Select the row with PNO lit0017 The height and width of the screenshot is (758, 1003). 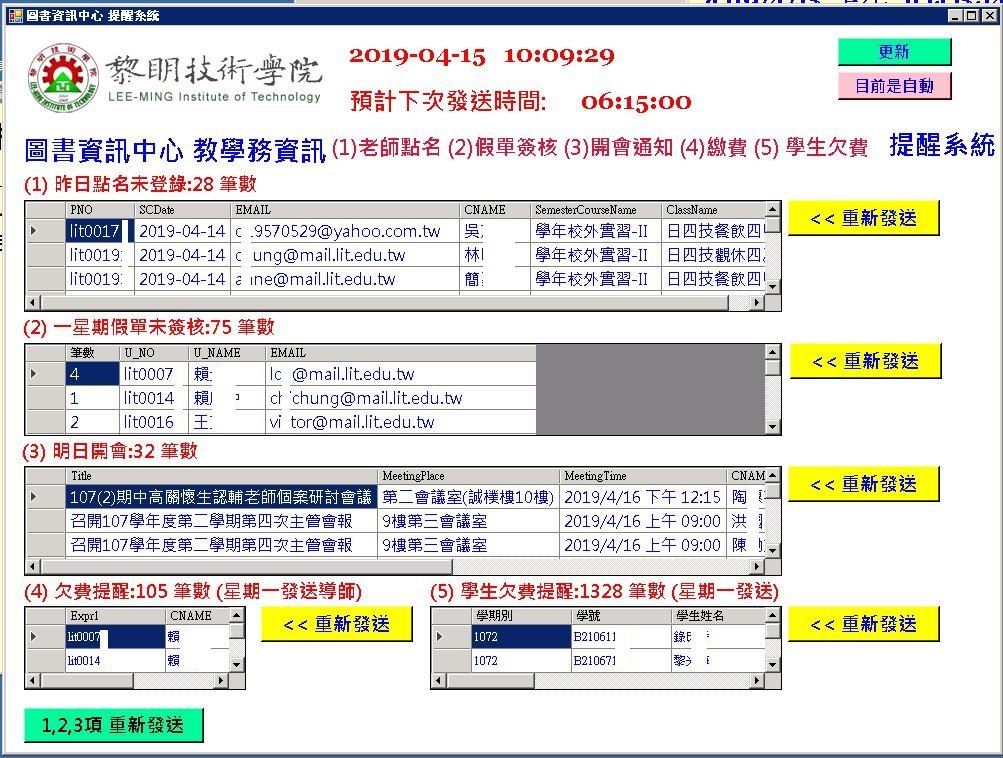95,232
